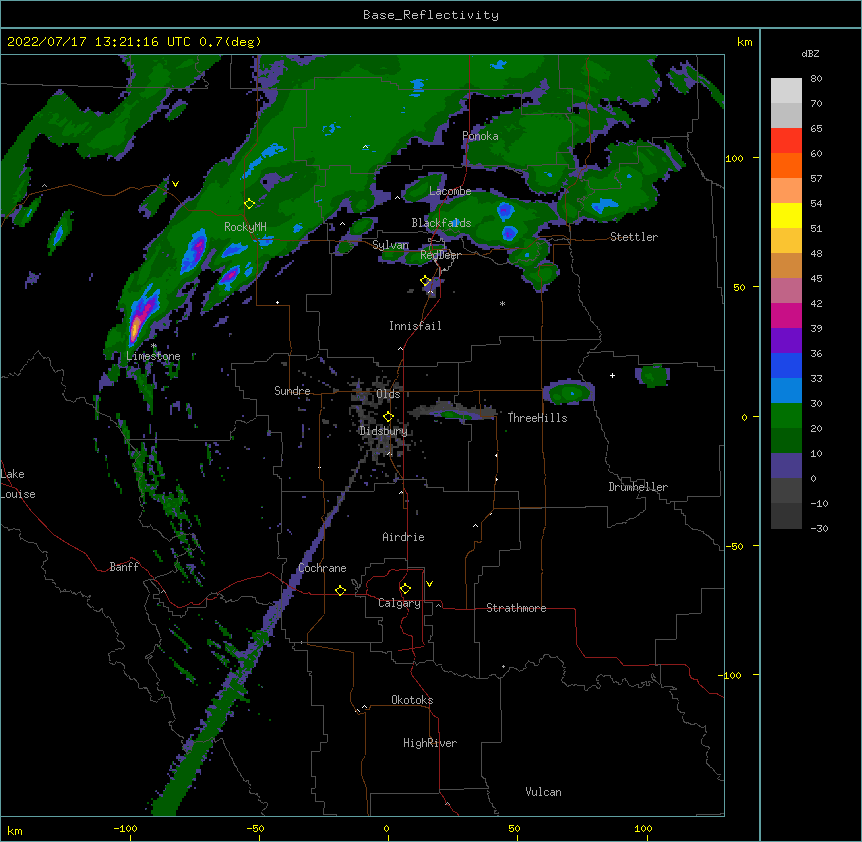Click the Didsbury town label
The image size is (862, 842).
(384, 431)
